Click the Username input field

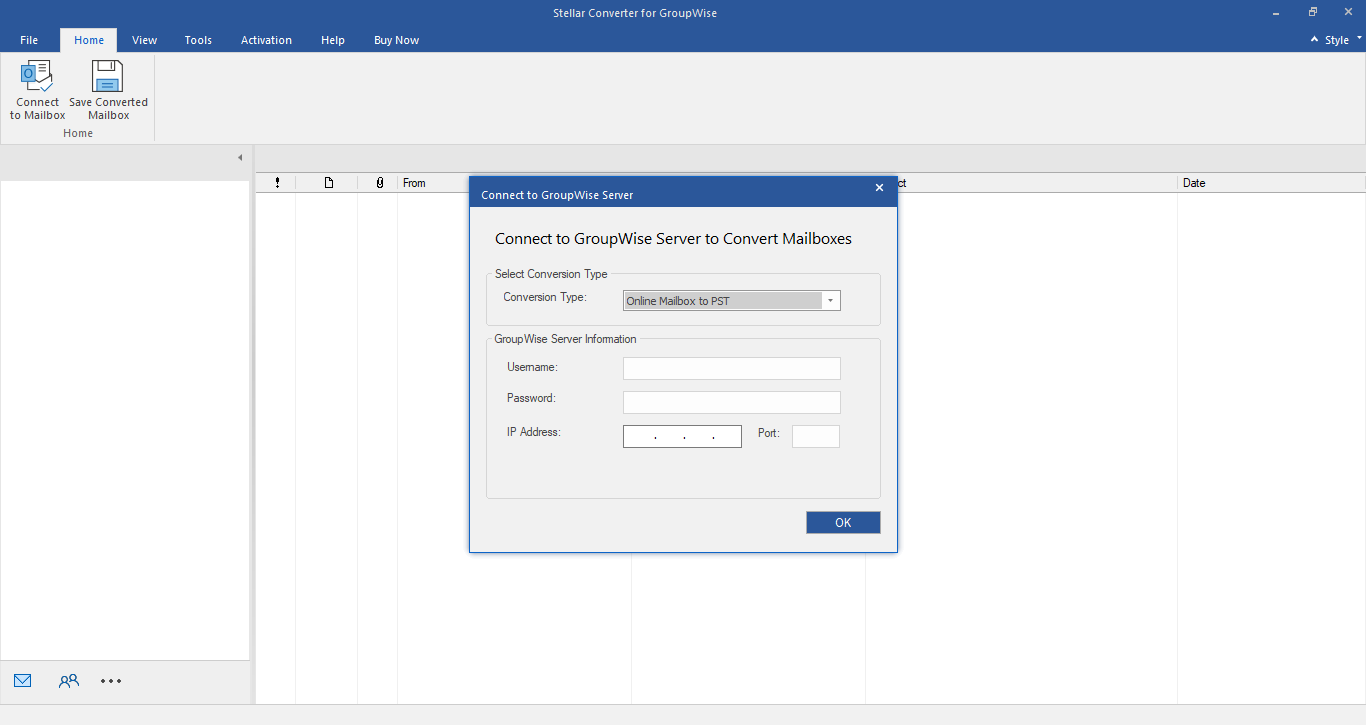point(732,368)
